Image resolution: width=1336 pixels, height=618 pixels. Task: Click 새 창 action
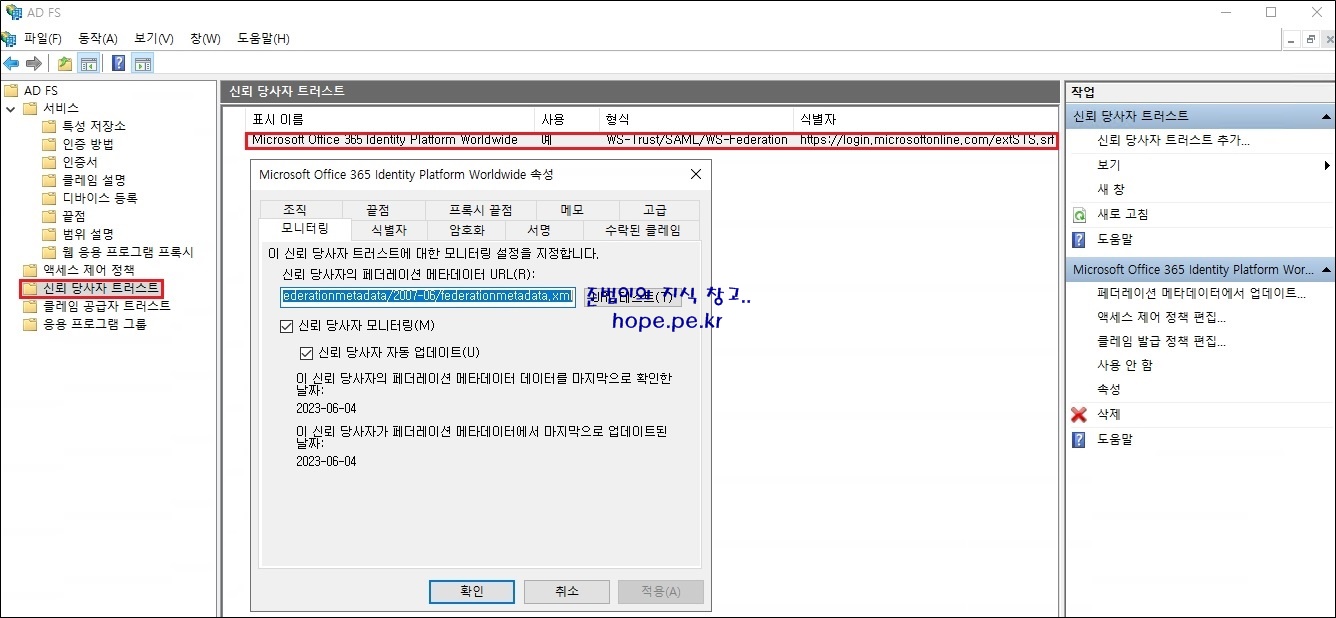tap(1111, 189)
